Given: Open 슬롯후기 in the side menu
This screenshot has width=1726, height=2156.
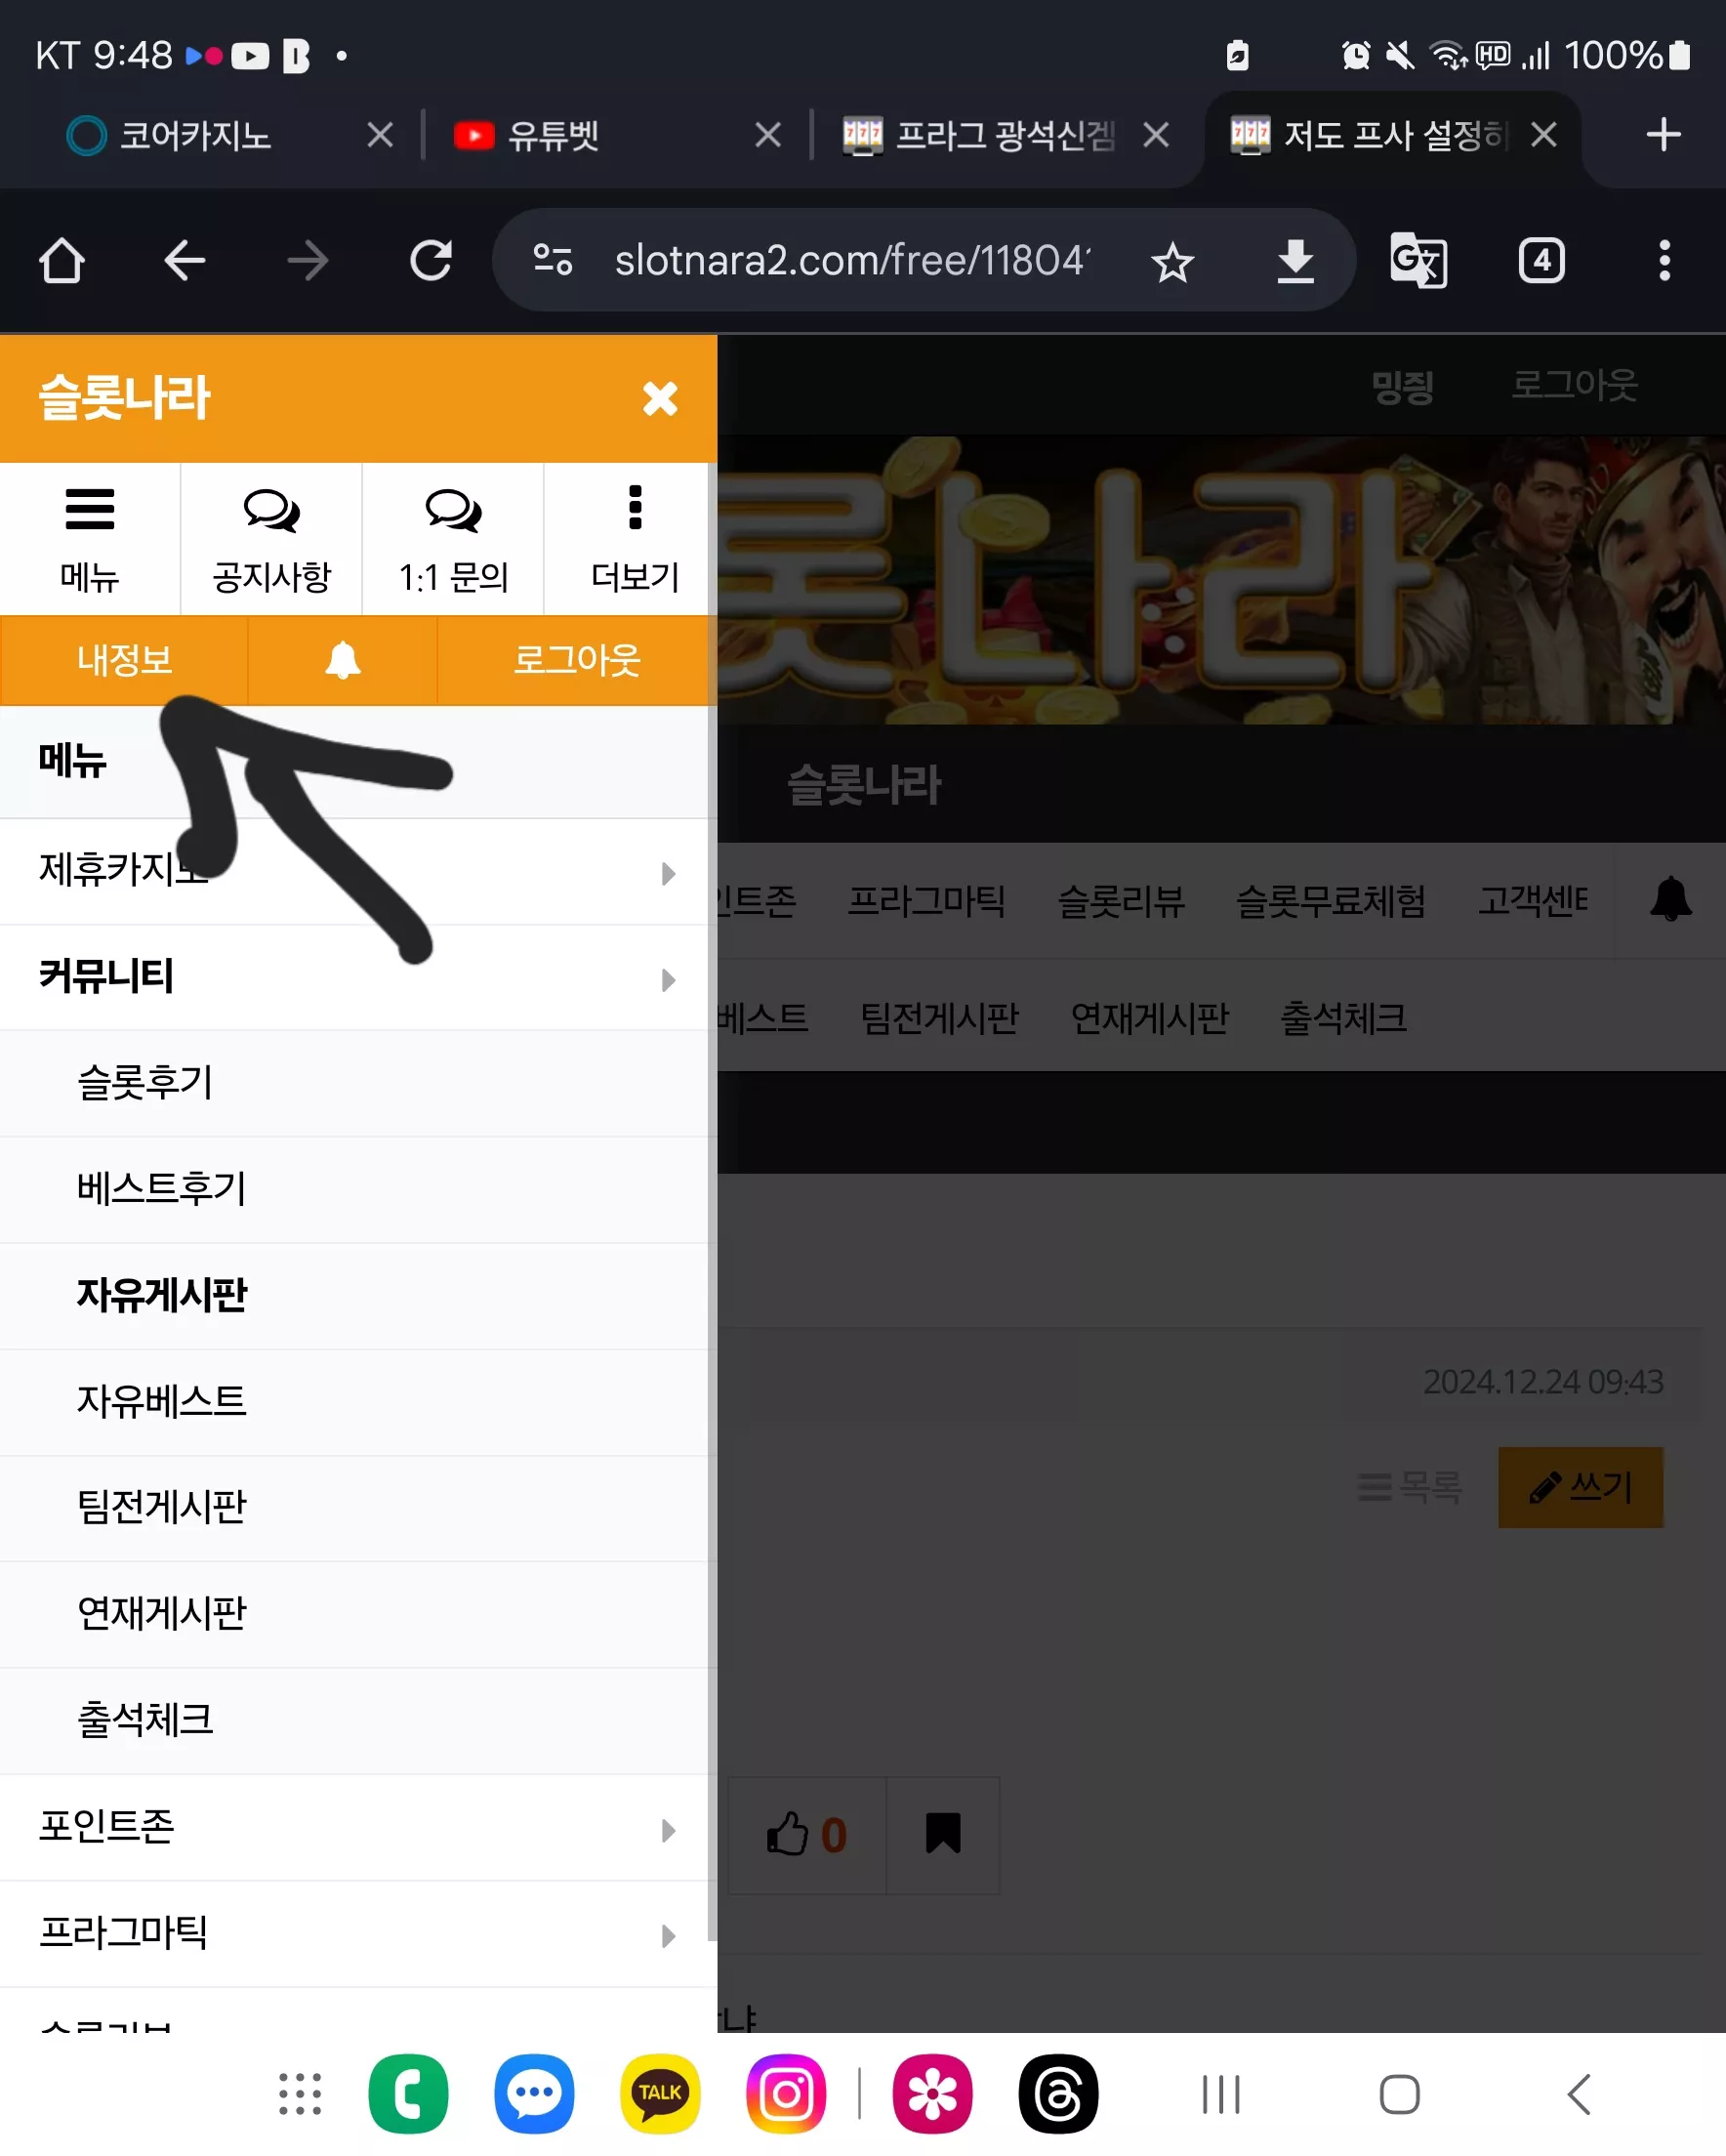Looking at the screenshot, I should pyautogui.click(x=358, y=1083).
